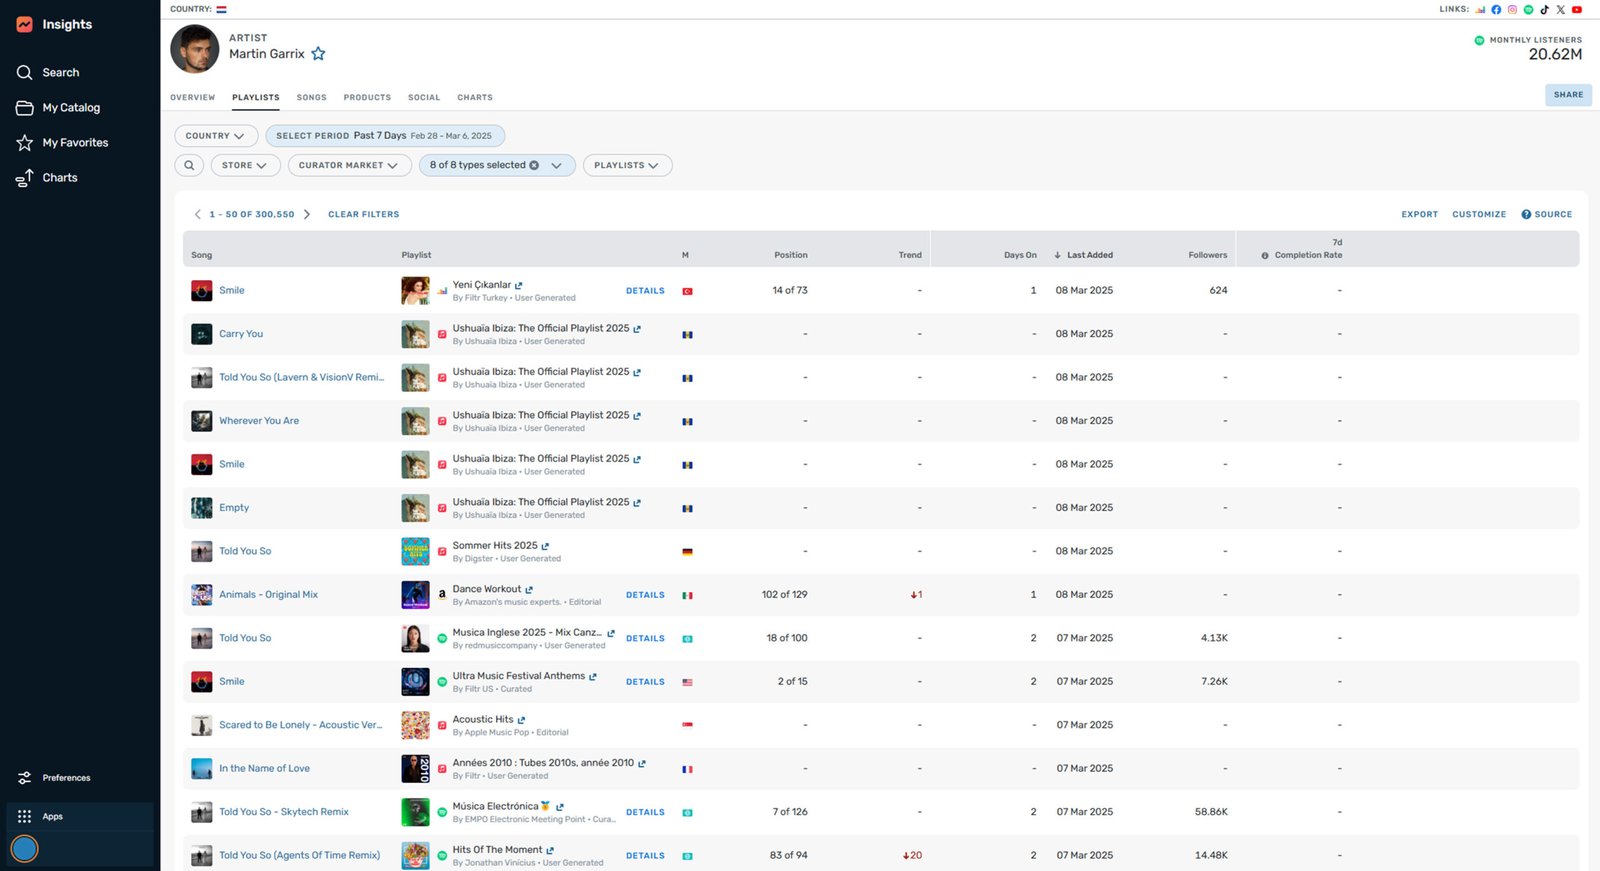Click the Sommer Hits 2025 playlist thumbnail

click(x=415, y=551)
